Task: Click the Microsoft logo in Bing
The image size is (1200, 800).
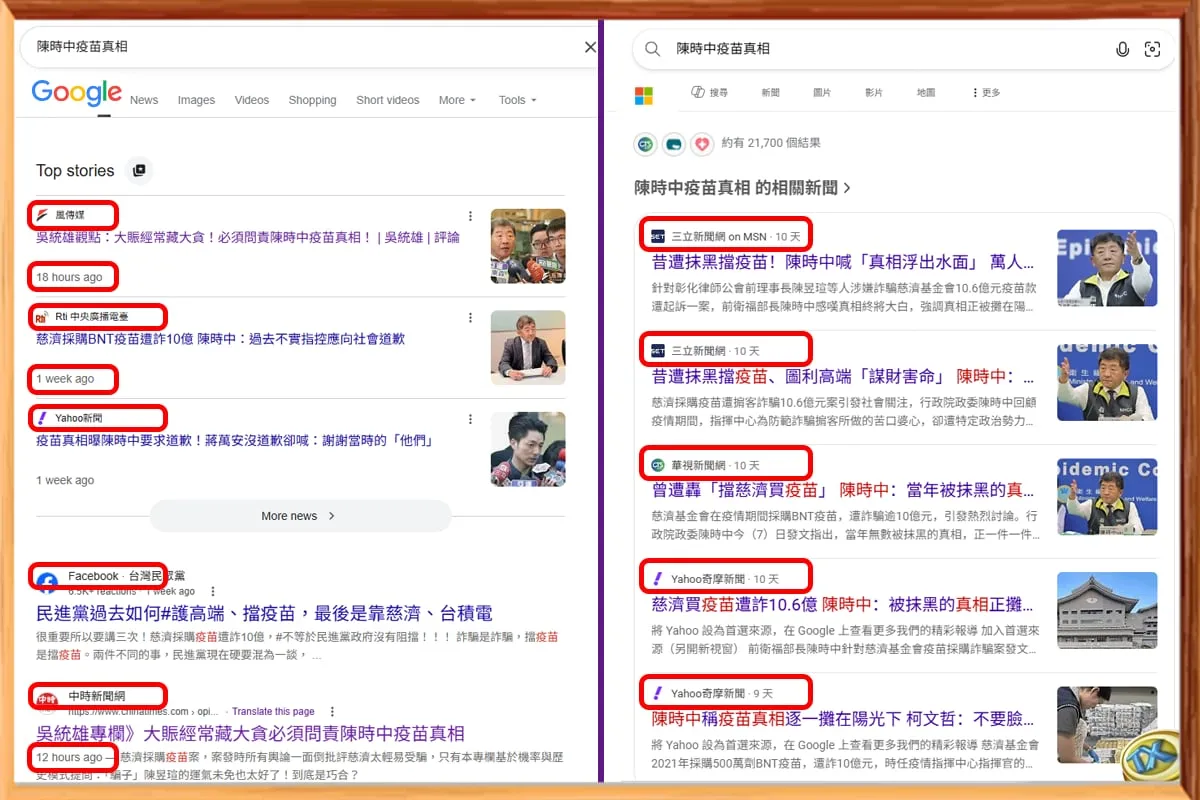Action: point(644,95)
